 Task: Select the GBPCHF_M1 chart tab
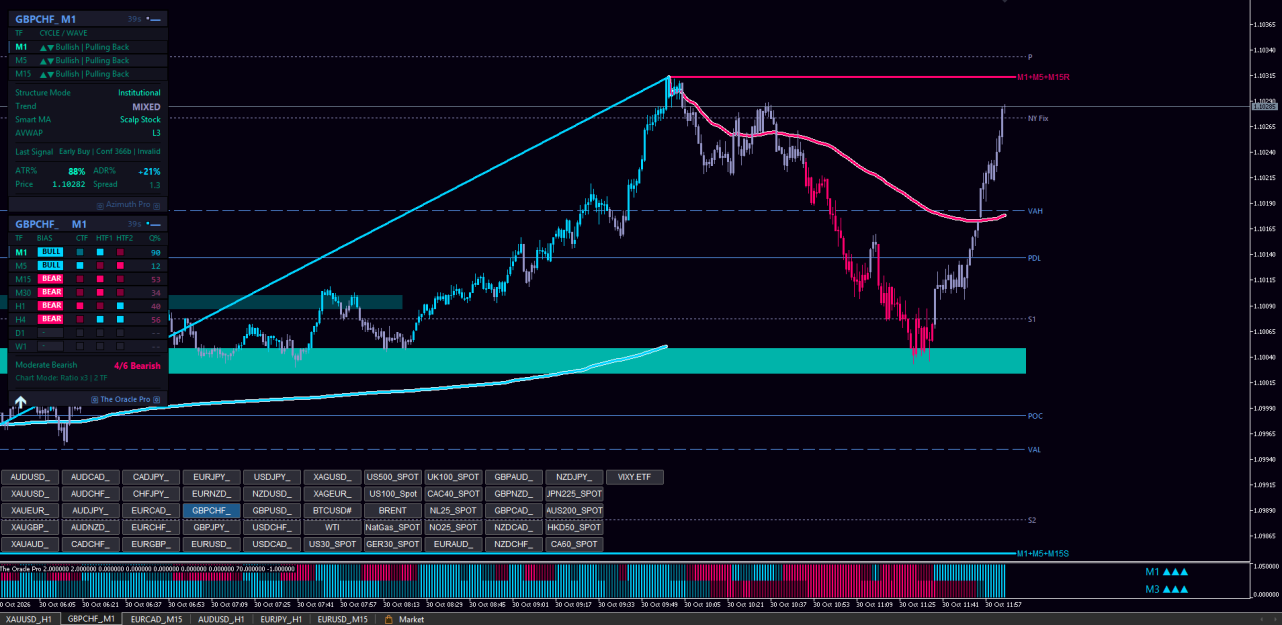coord(90,619)
